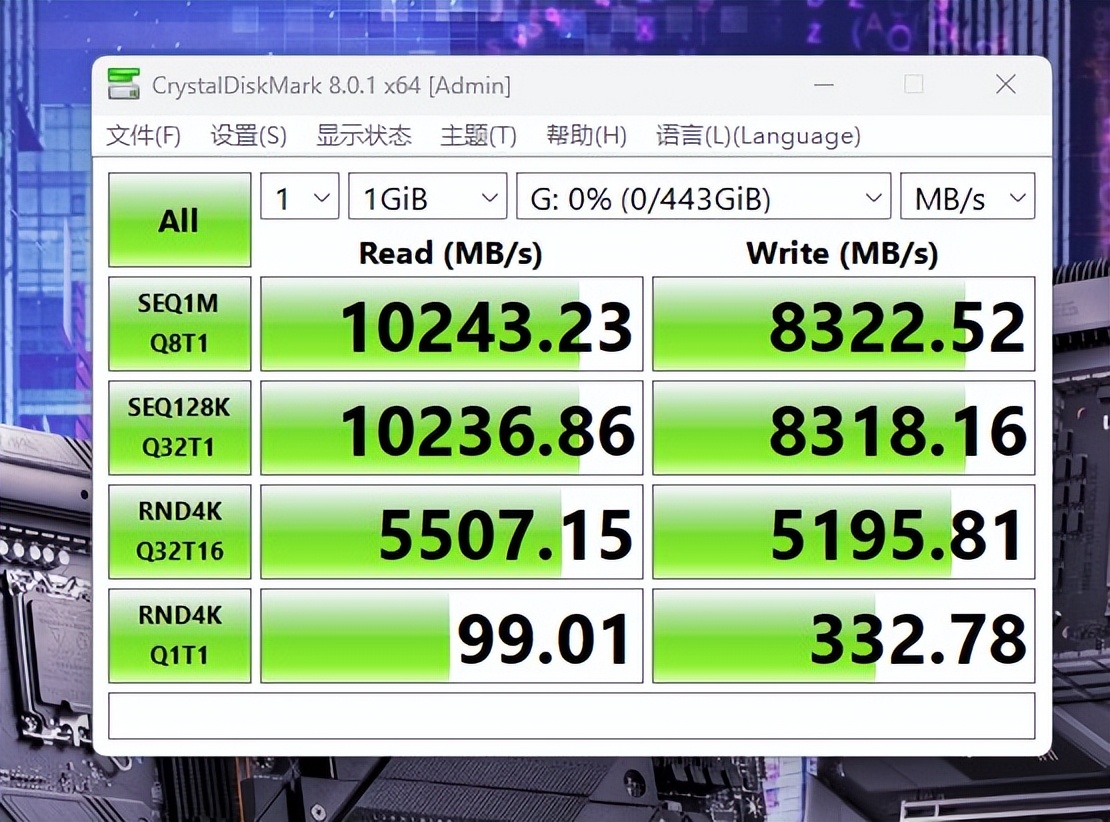Click the SEQ128K write result 8318.16
This screenshot has width=1110, height=822.
[844, 428]
